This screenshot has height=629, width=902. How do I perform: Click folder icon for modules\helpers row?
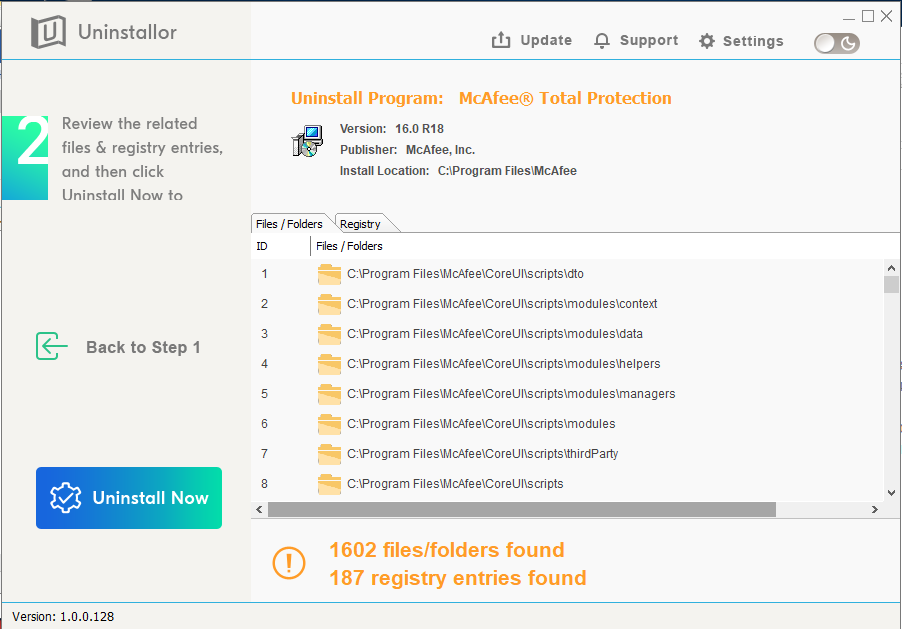pyautogui.click(x=329, y=364)
